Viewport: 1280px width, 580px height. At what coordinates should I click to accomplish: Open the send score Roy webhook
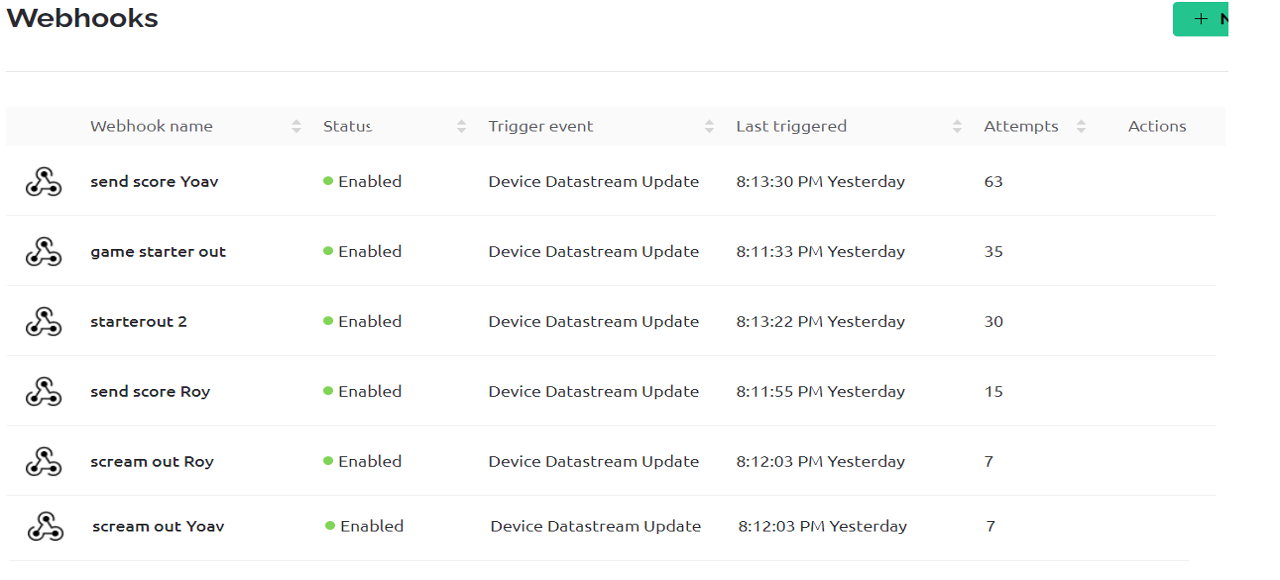150,392
